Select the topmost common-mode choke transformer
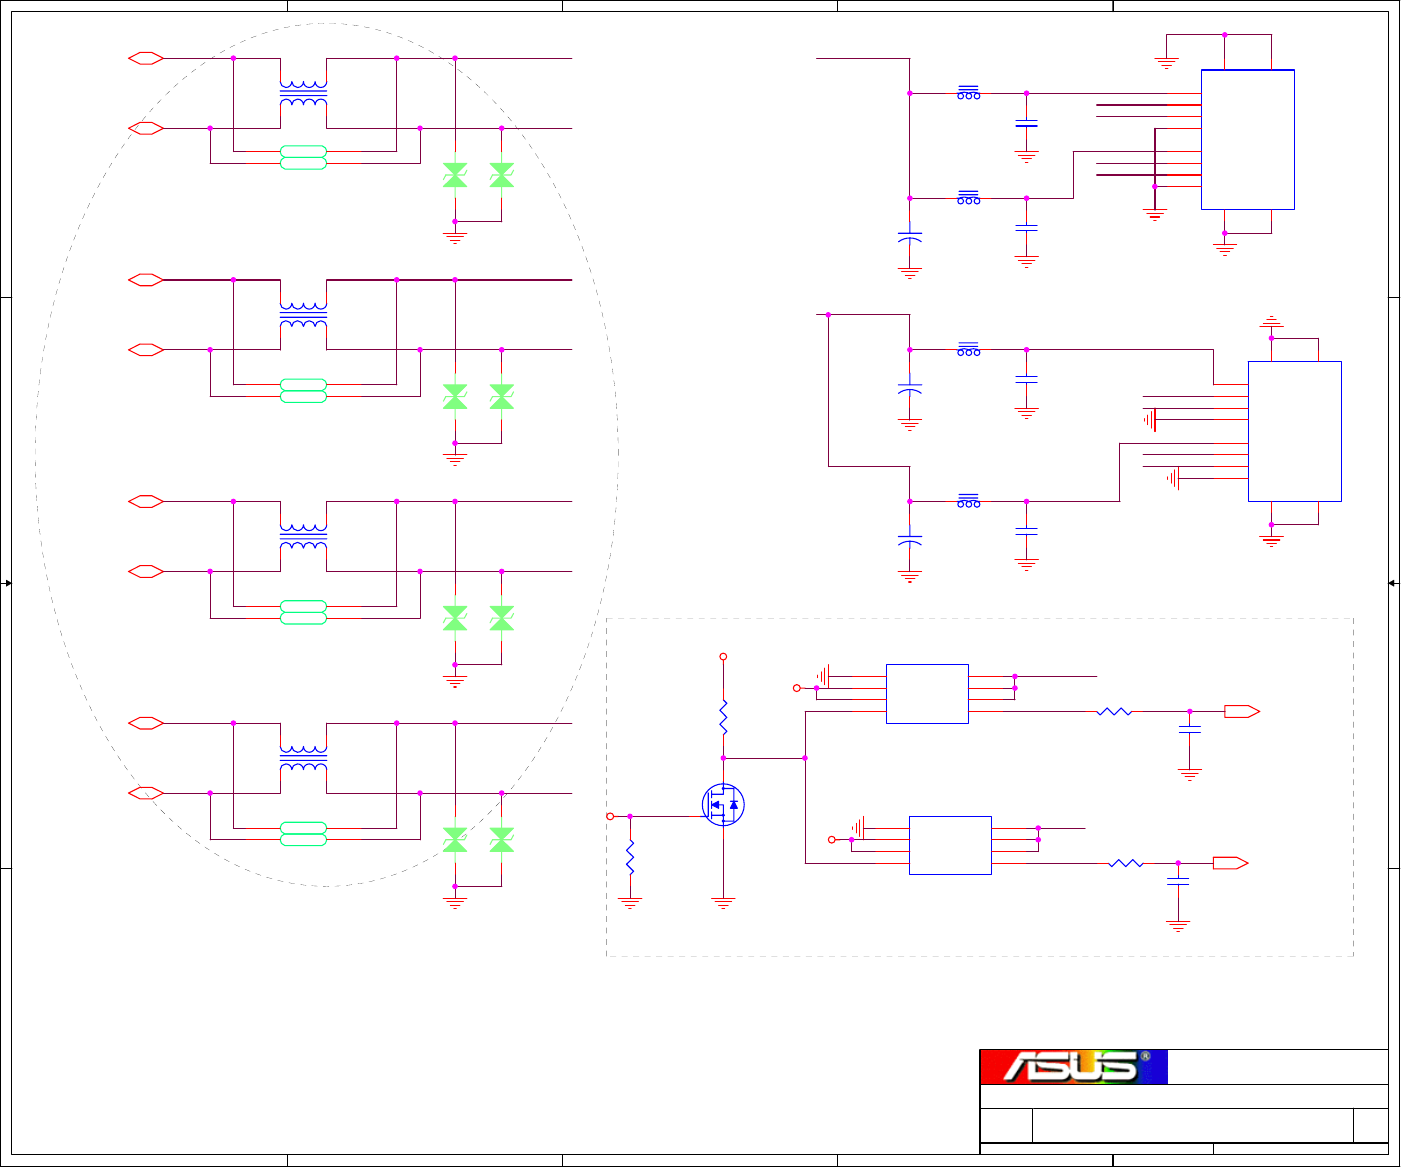This screenshot has width=1401, height=1167. (303, 93)
